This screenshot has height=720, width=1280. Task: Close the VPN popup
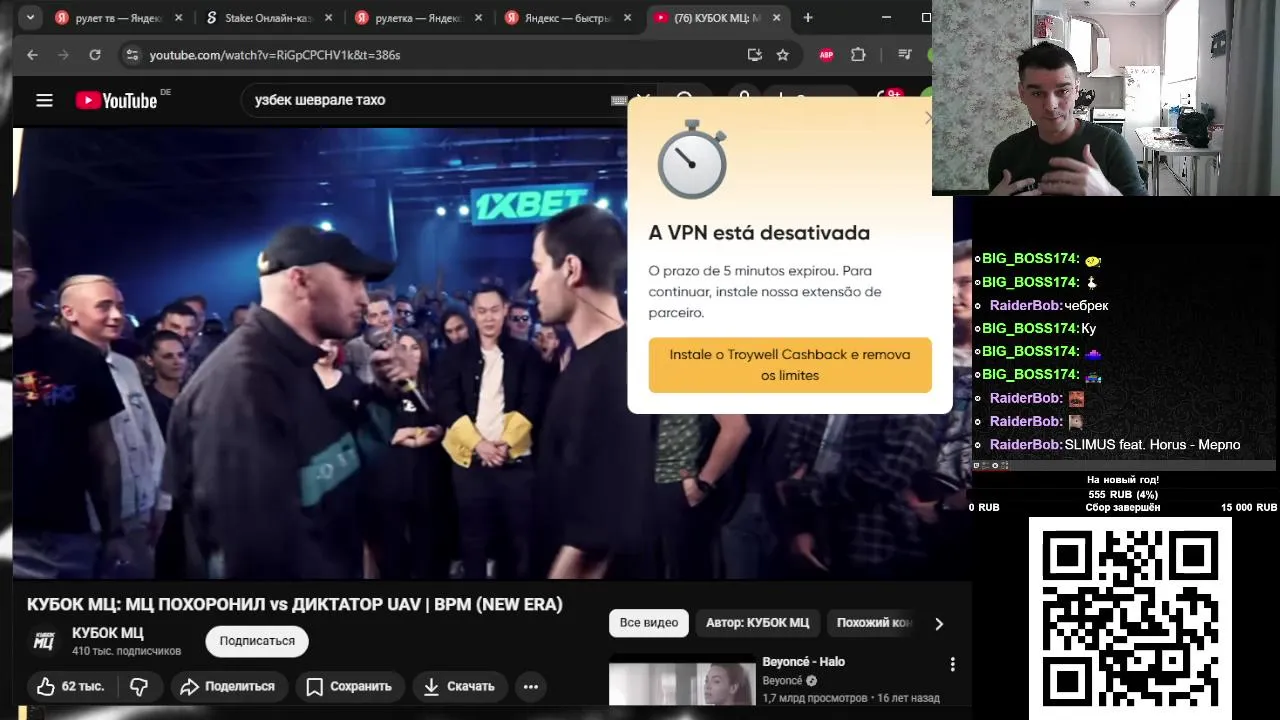coord(928,118)
